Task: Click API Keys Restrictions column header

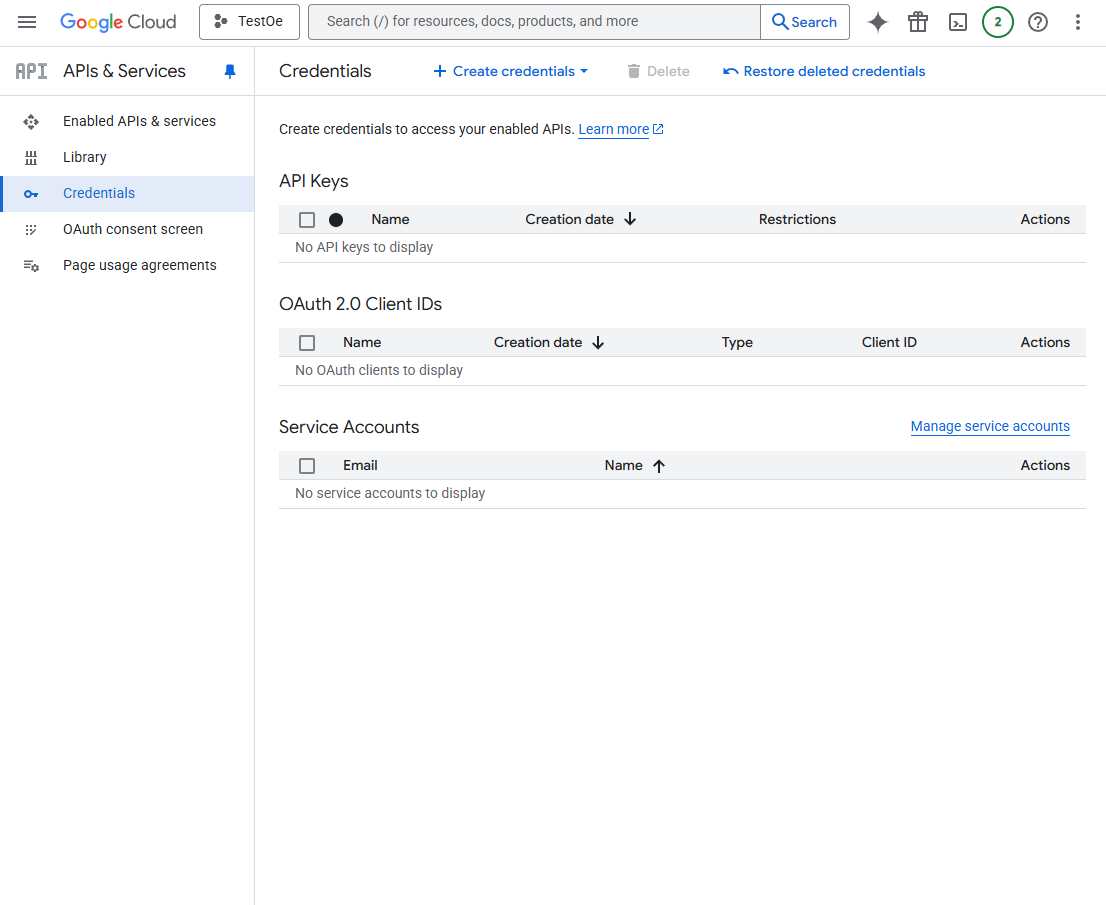Action: pyautogui.click(x=797, y=219)
